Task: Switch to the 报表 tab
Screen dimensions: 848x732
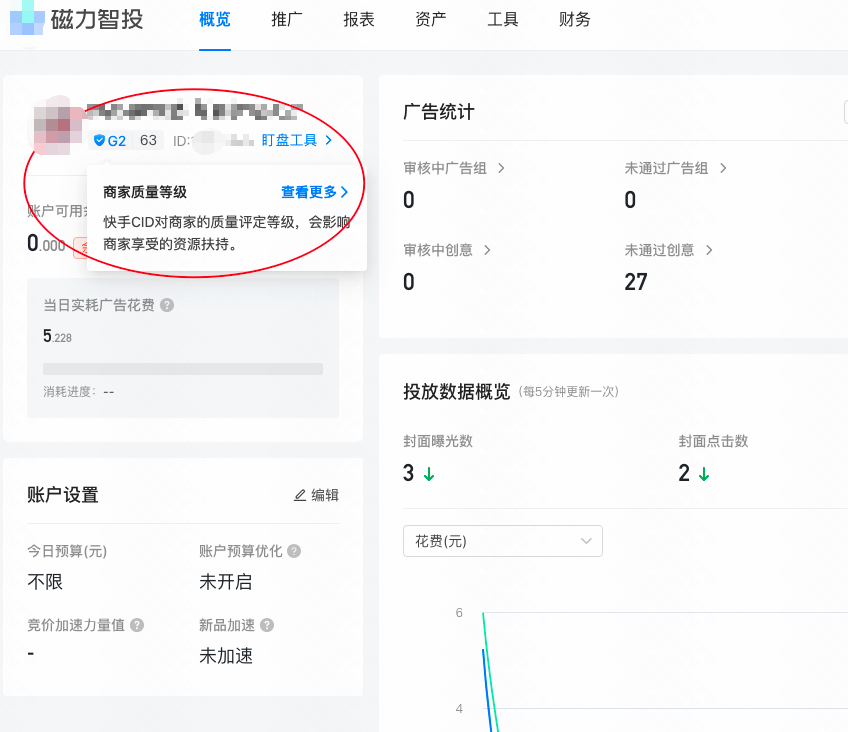Action: [x=359, y=19]
